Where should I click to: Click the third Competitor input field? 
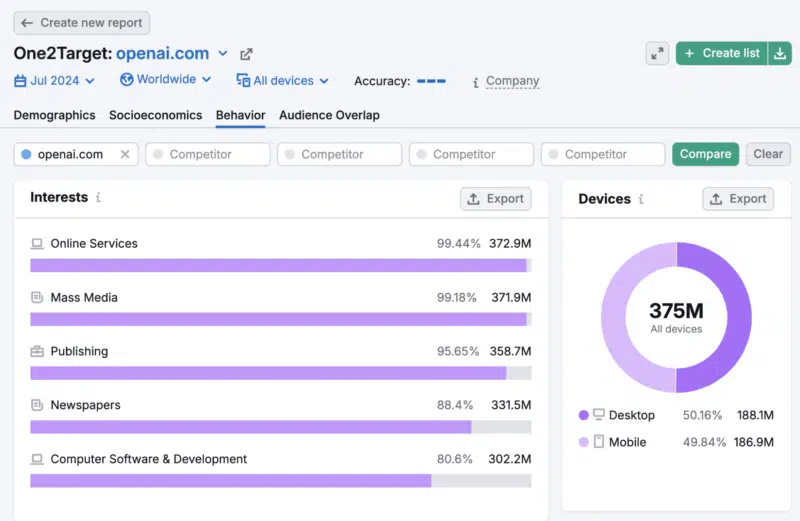coord(471,154)
